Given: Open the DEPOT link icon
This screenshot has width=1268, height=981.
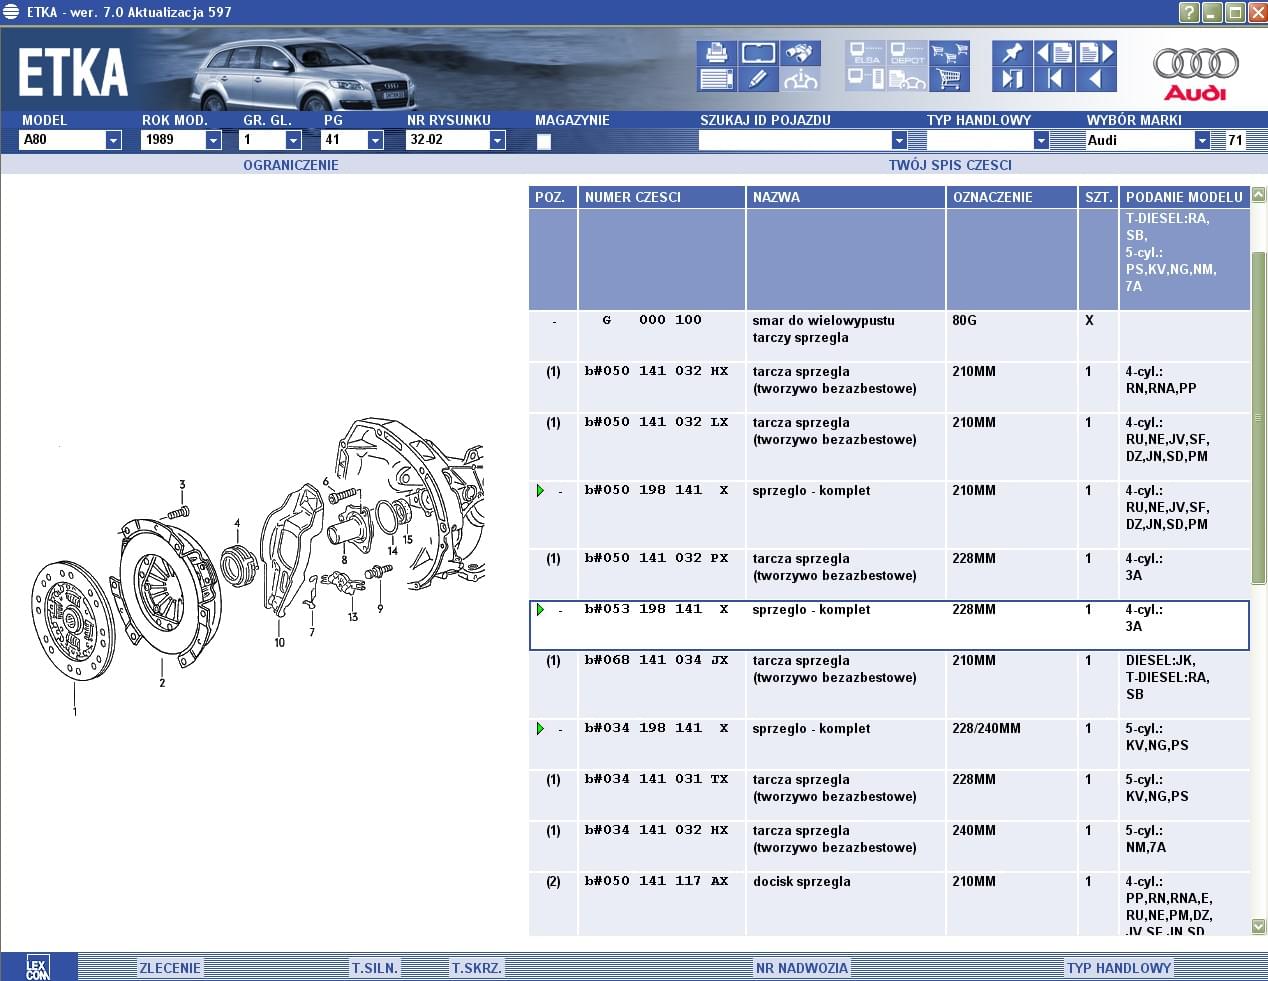Looking at the screenshot, I should 907,53.
